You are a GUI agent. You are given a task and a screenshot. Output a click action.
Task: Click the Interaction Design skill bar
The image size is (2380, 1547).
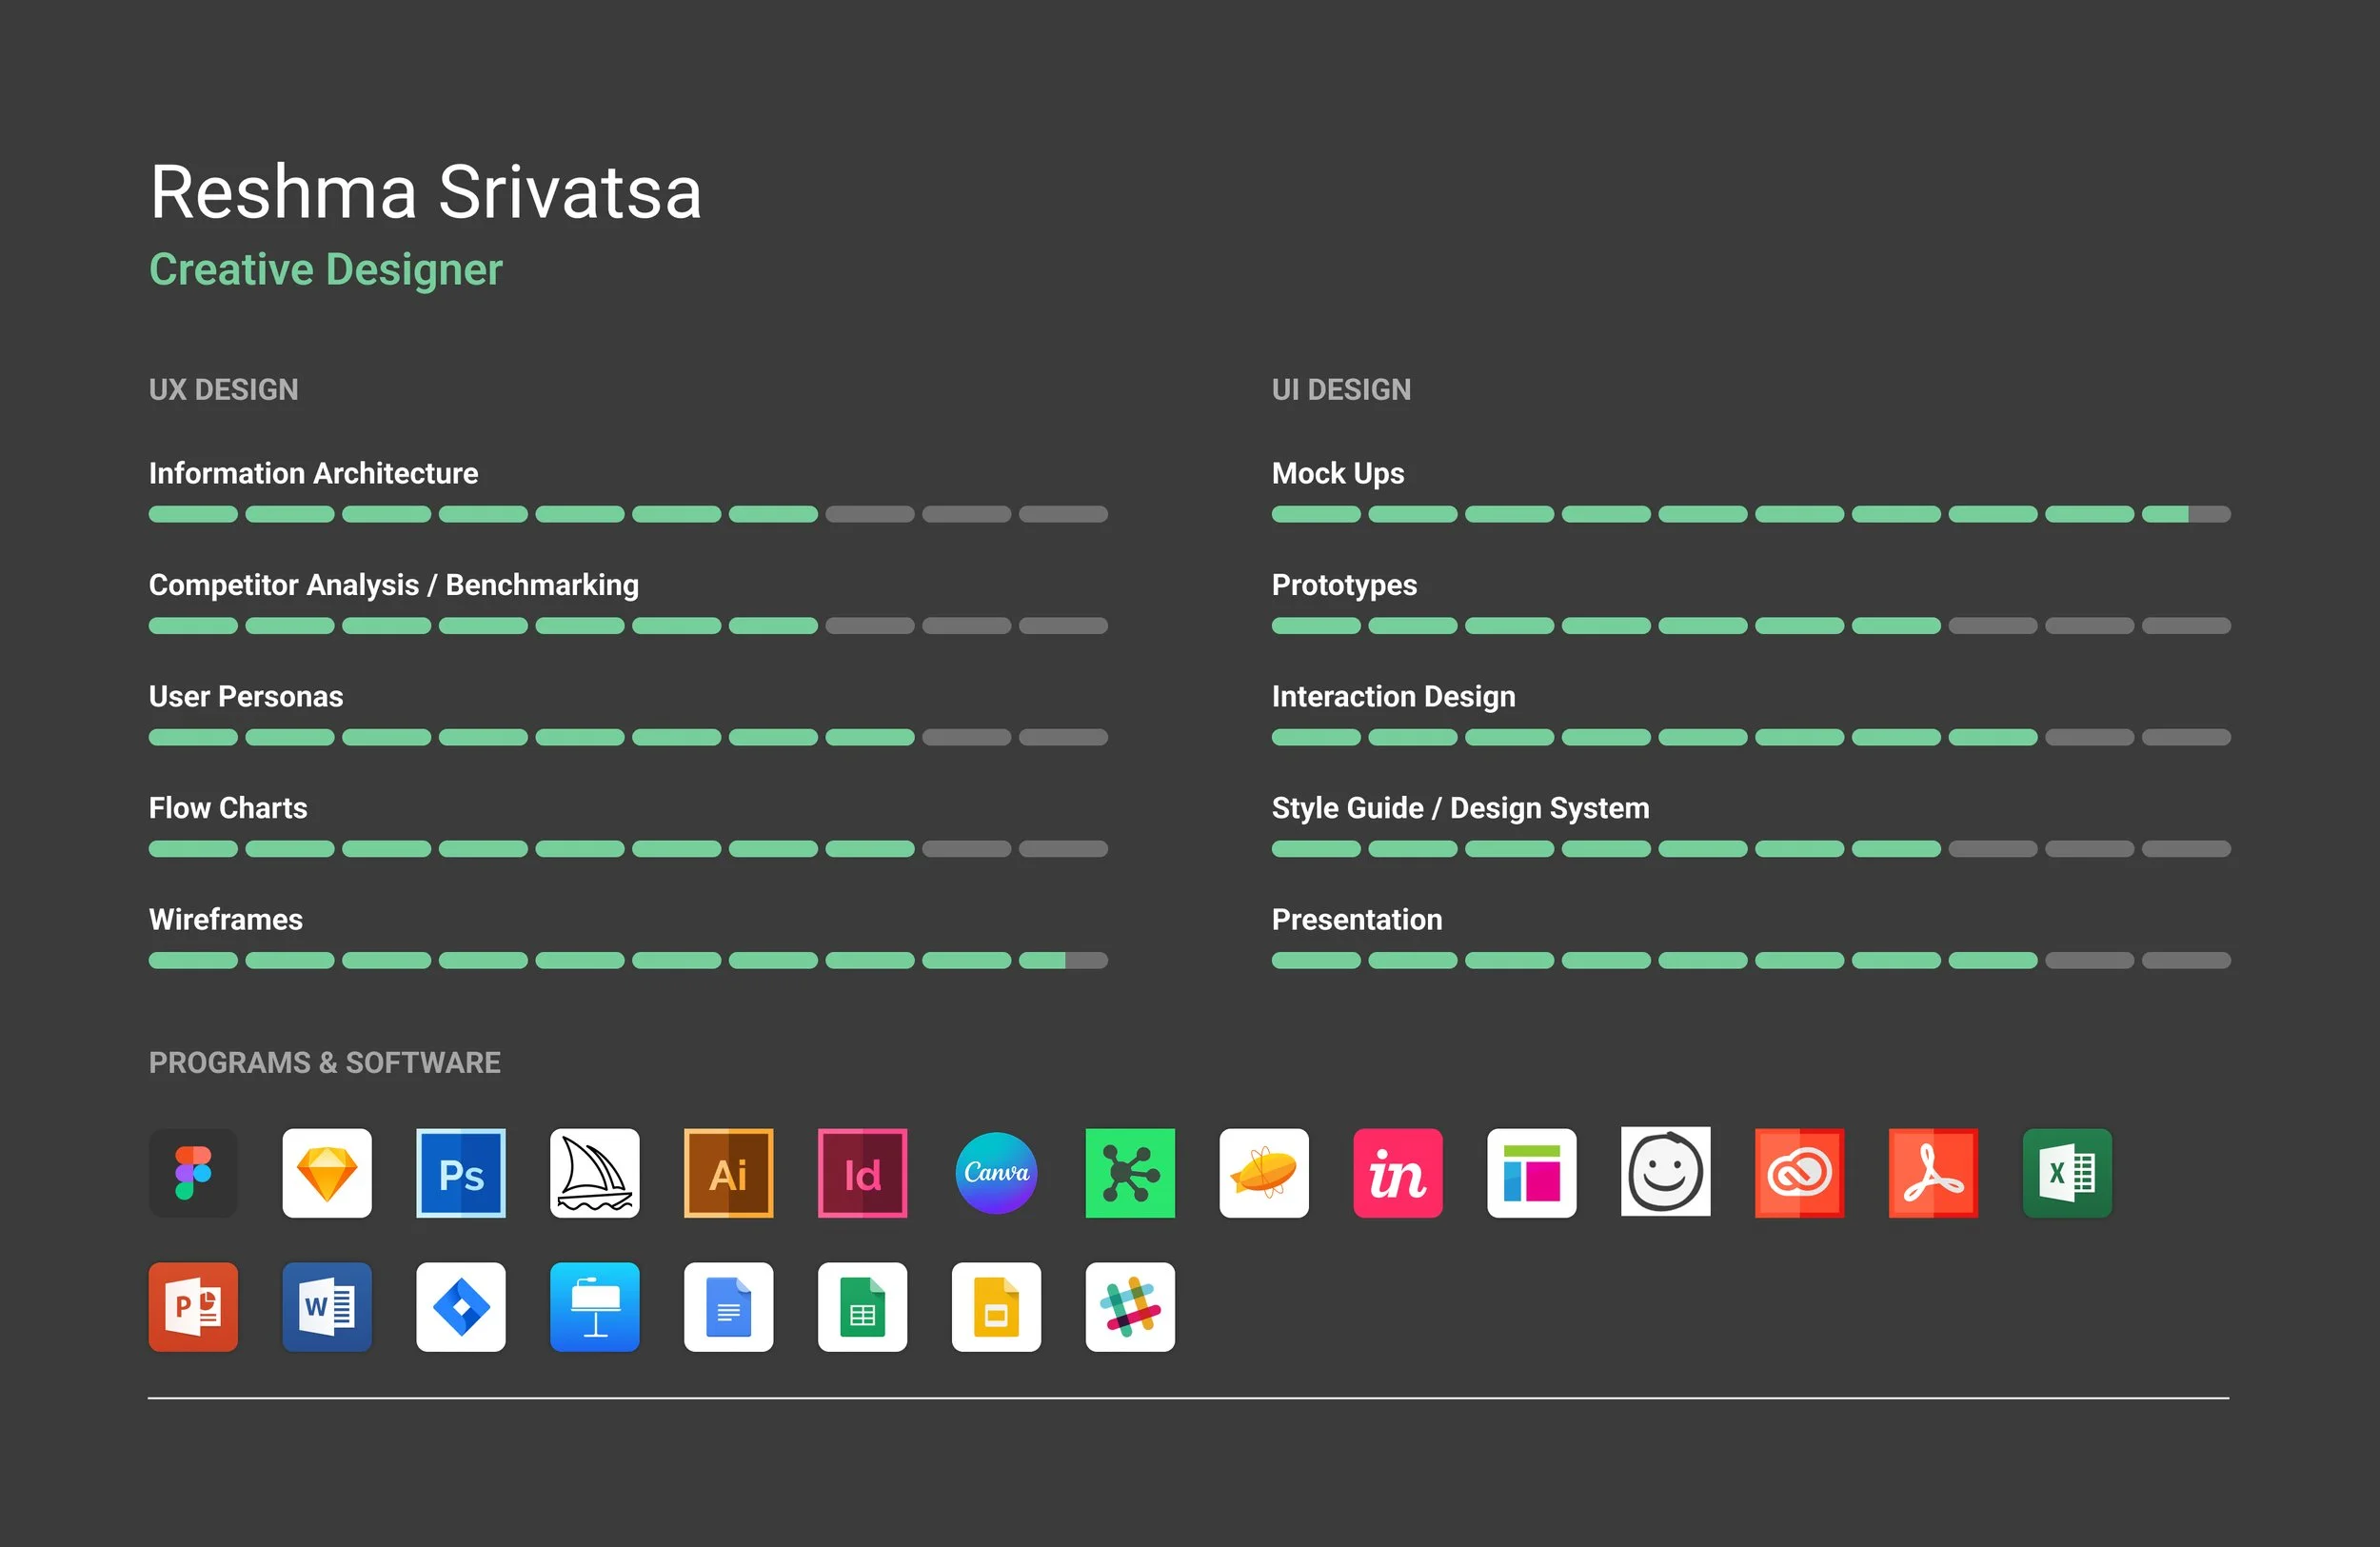(1751, 737)
